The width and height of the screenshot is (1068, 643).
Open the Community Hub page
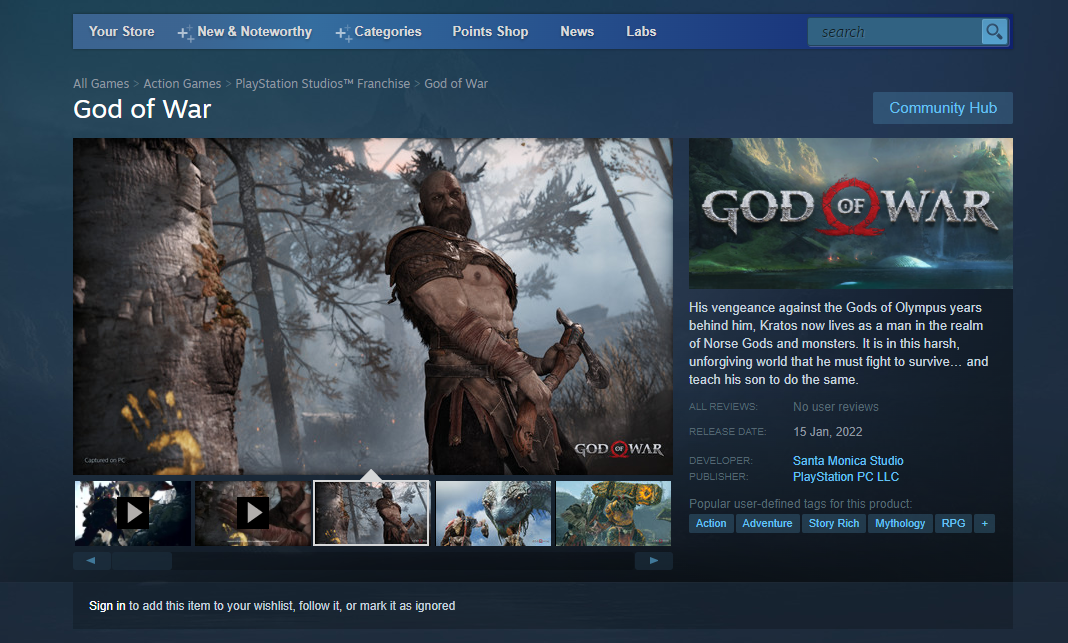(x=942, y=108)
